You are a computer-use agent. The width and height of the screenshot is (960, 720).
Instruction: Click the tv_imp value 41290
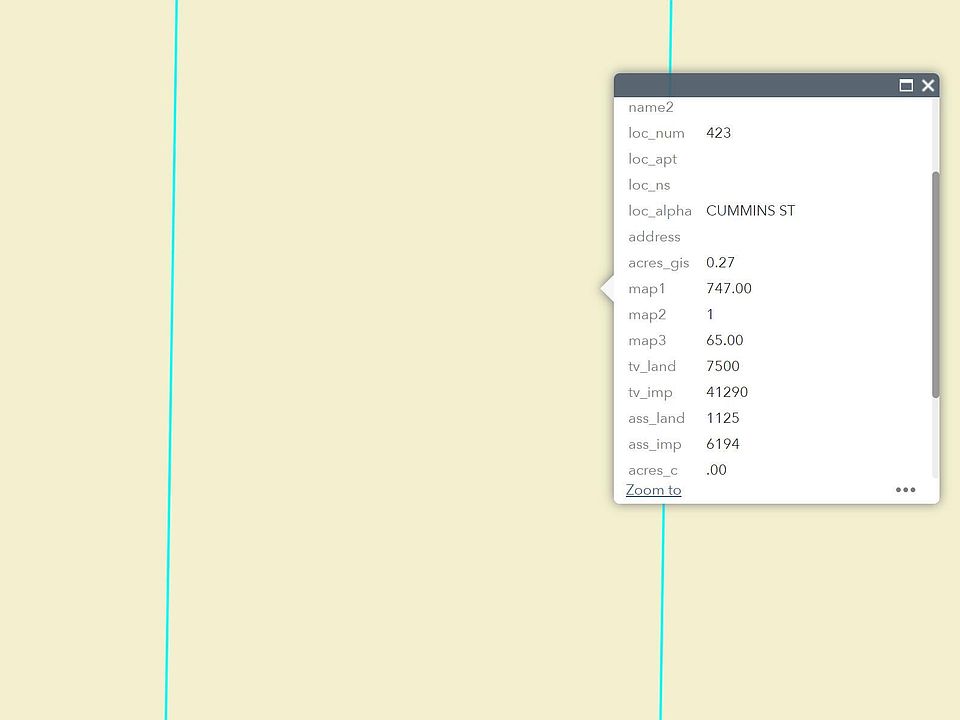point(726,393)
